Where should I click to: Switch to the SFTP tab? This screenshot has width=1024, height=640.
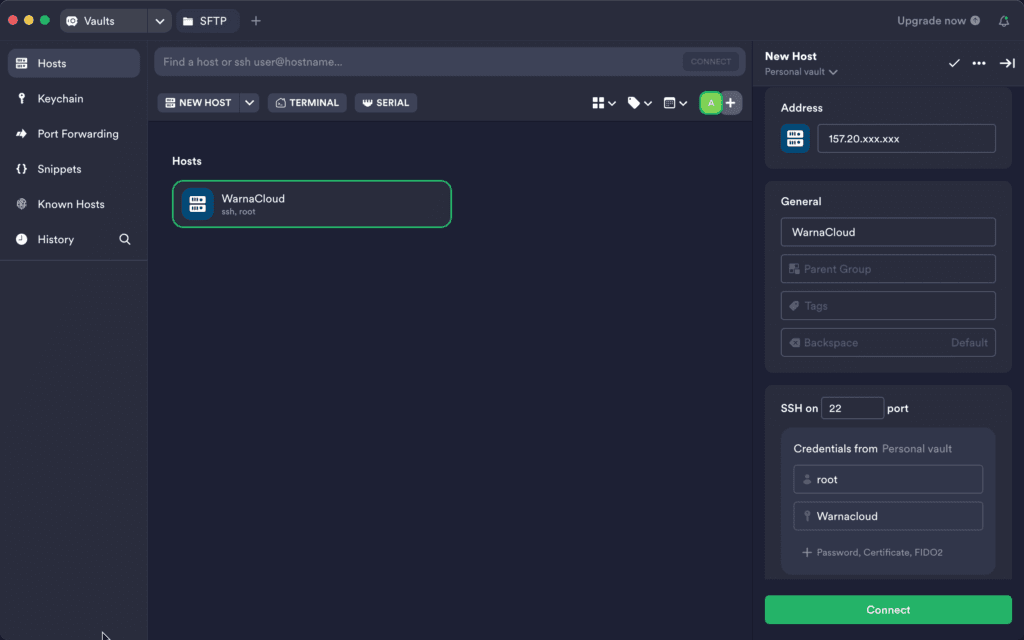coord(210,21)
